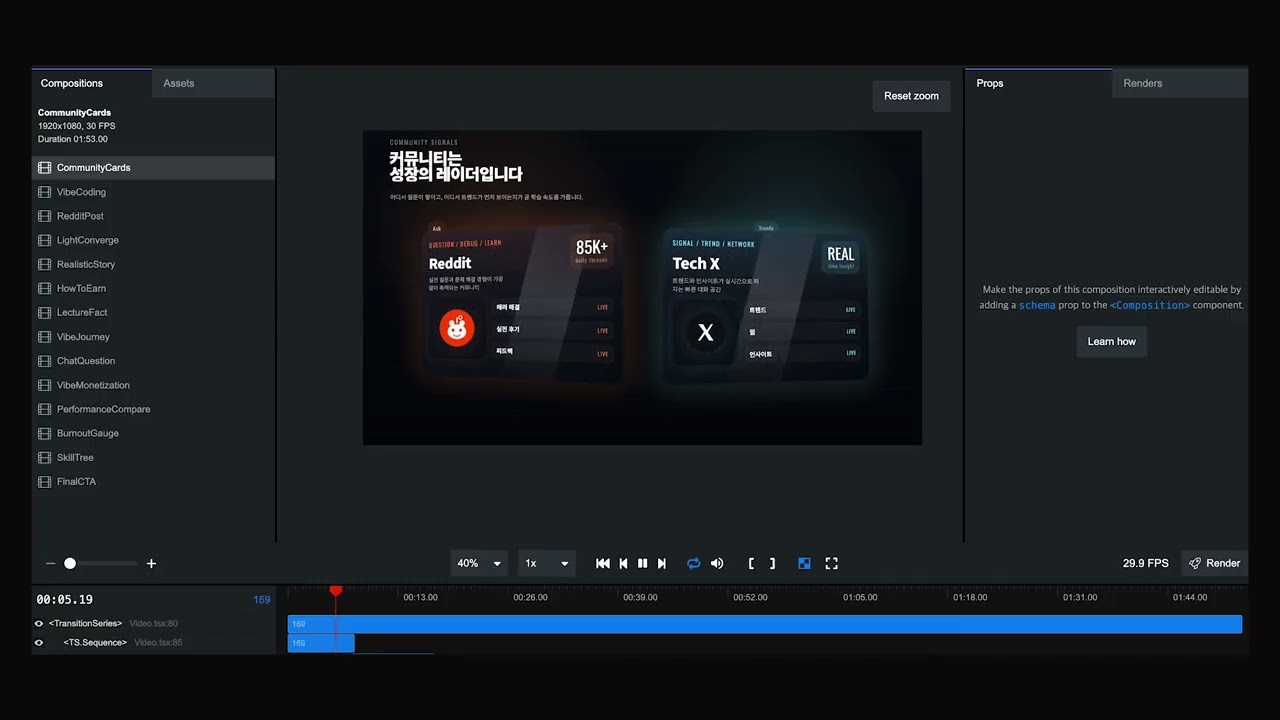Select the BurnoutGauge composition
1280x720 pixels.
153,433
